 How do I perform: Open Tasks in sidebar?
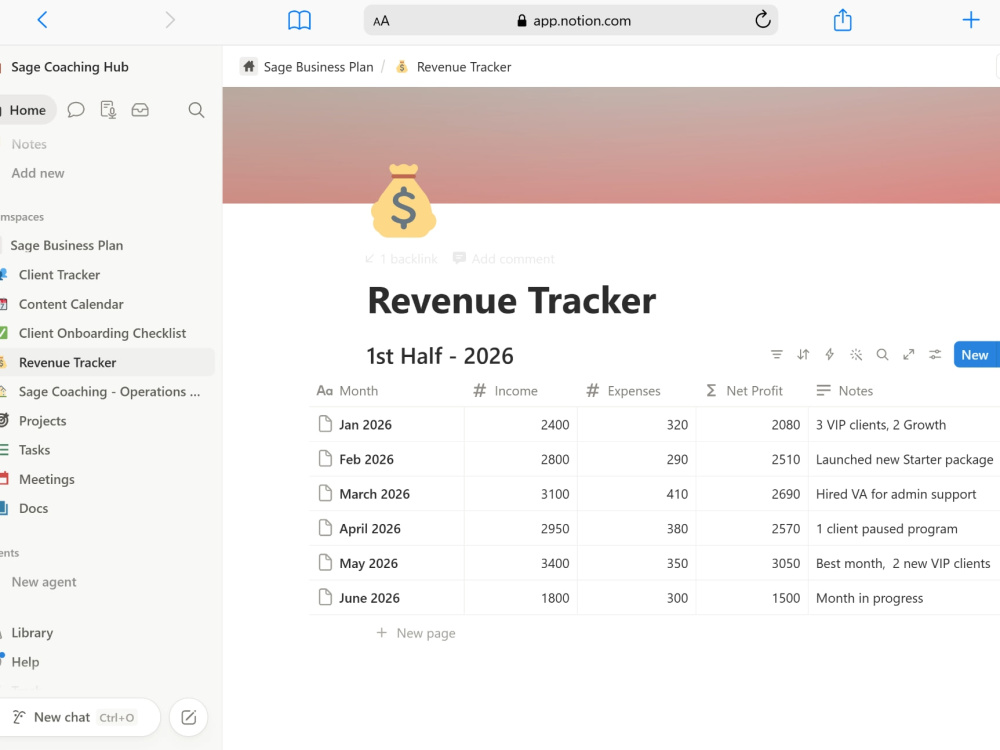pos(34,450)
